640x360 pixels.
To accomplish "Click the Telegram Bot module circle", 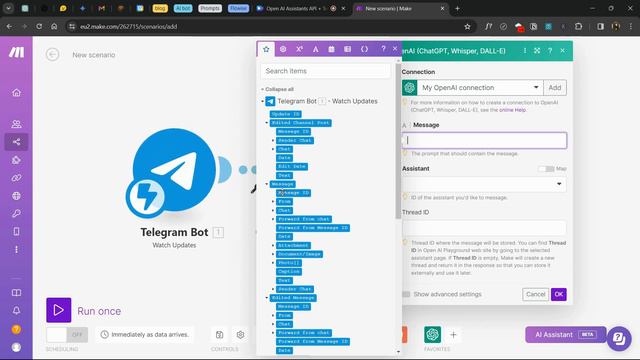I will [x=174, y=170].
